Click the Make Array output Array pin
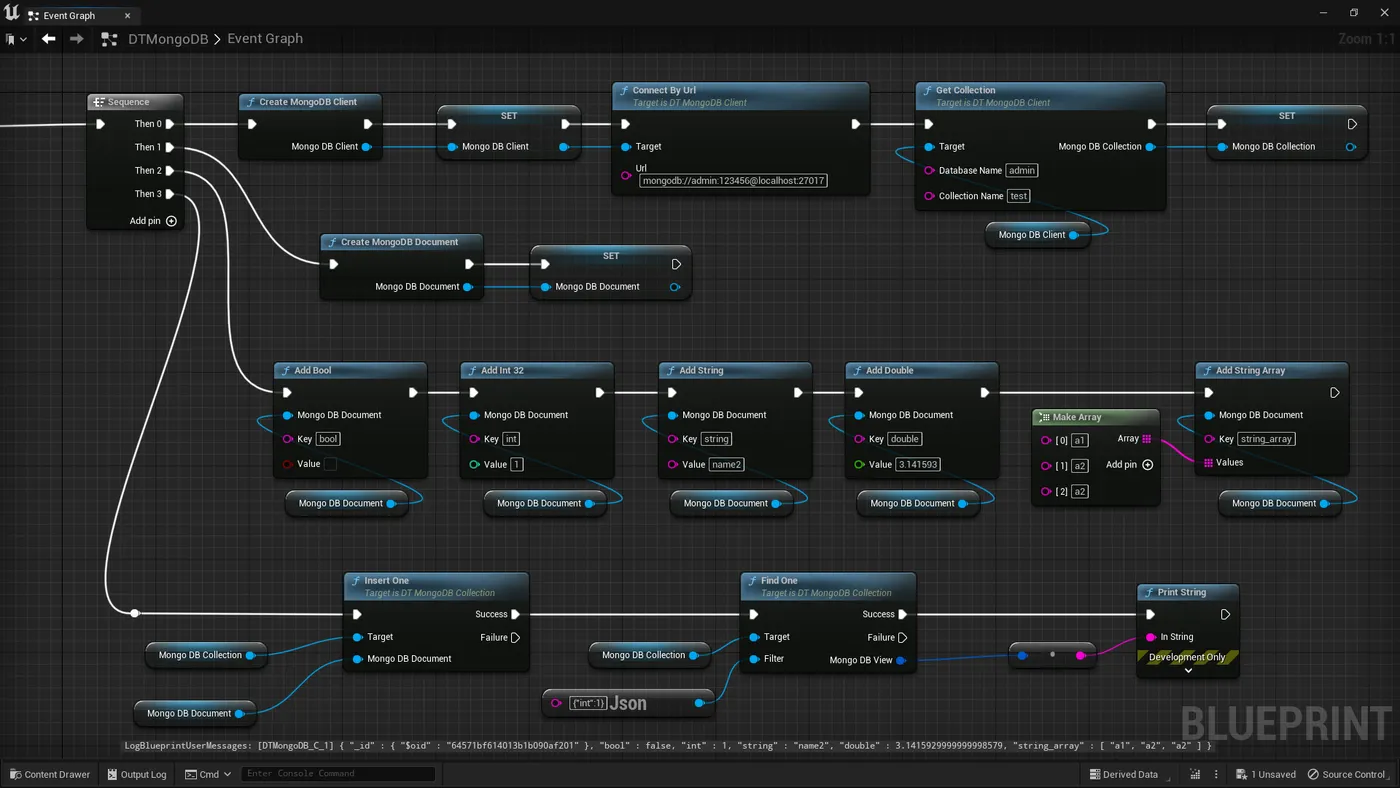This screenshot has height=788, width=1400. coord(1147,439)
